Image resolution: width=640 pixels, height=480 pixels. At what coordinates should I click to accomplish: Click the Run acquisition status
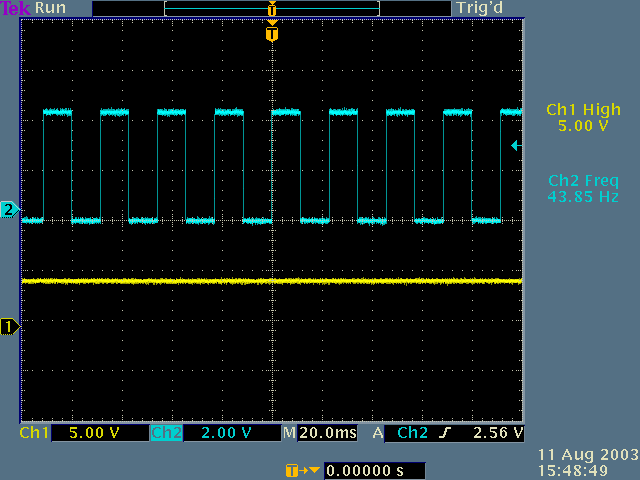[50, 8]
